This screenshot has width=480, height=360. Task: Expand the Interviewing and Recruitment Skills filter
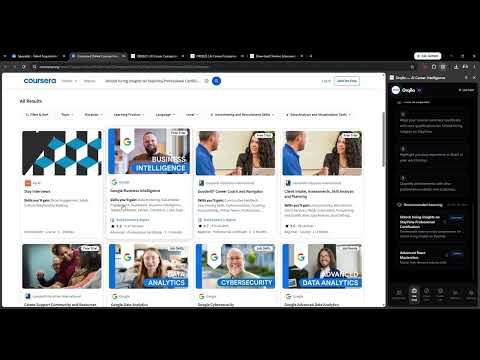pyautogui.click(x=242, y=114)
